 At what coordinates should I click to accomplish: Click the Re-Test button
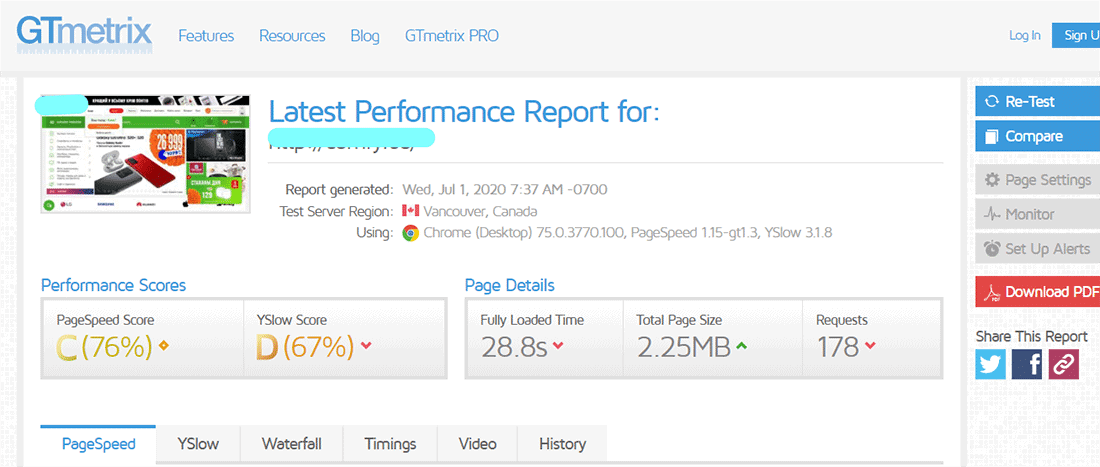pyautogui.click(x=1038, y=102)
